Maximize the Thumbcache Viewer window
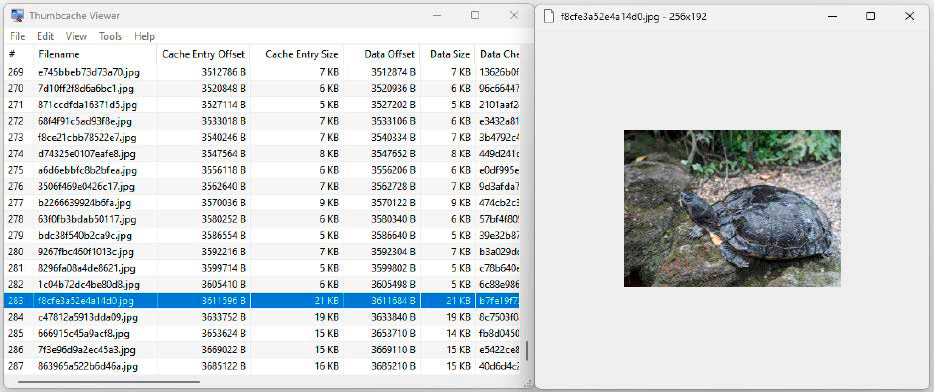 [475, 15]
